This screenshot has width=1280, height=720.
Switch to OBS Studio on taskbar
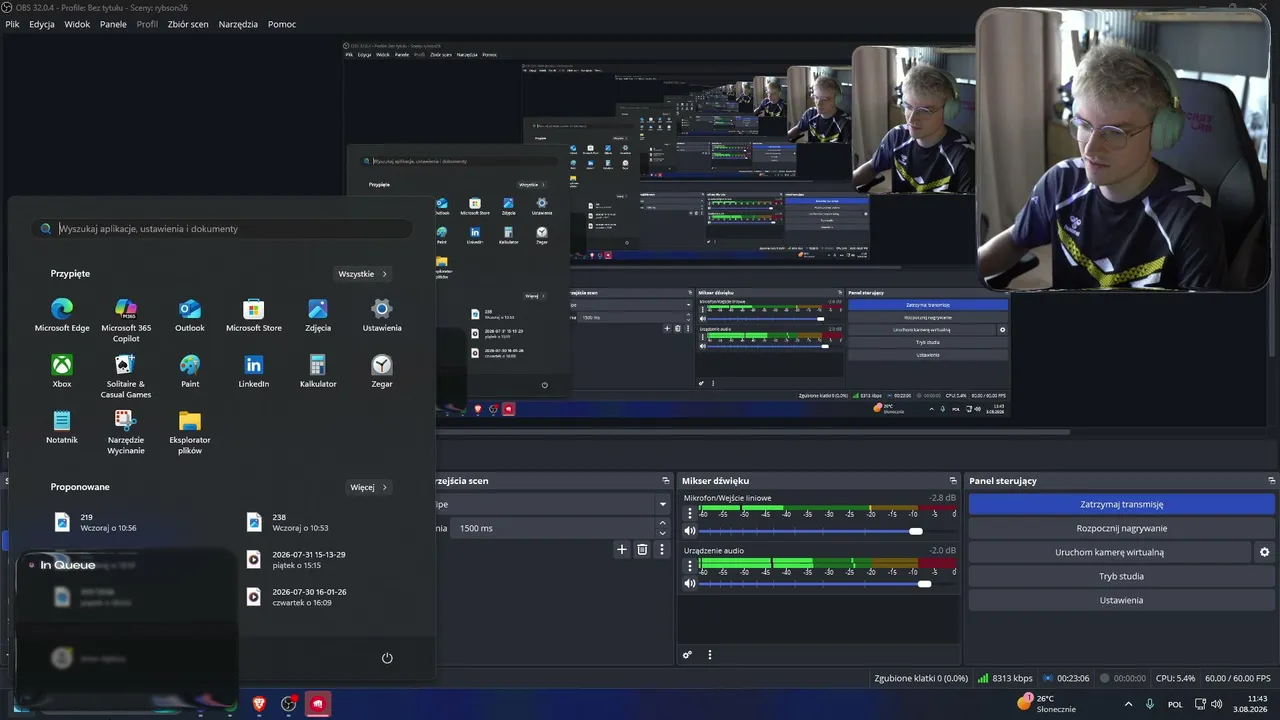[289, 704]
